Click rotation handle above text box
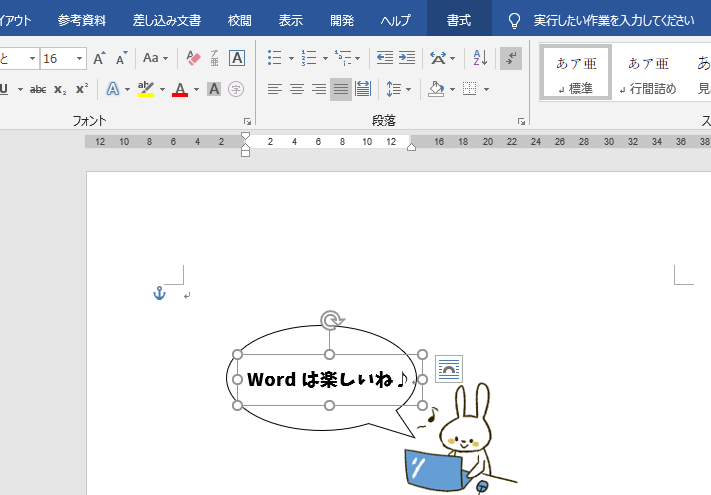Image resolution: width=711 pixels, height=495 pixels. click(331, 320)
